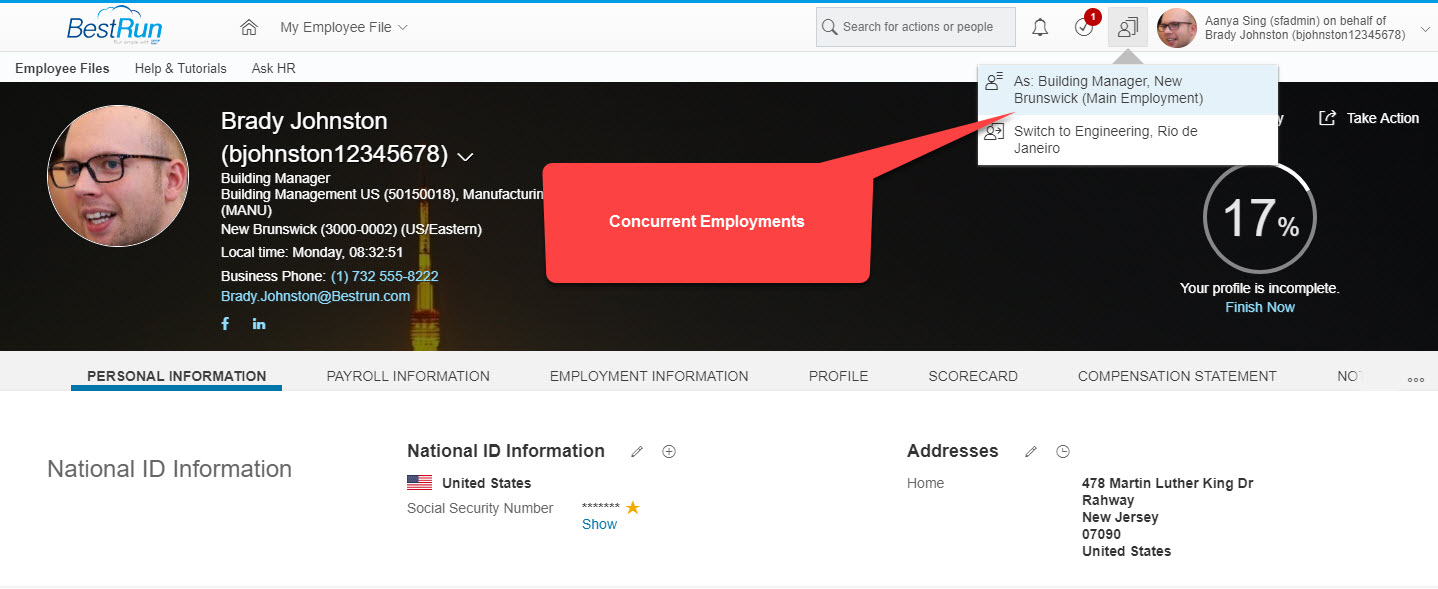Click the Building Manager job title text
The height and width of the screenshot is (589, 1438).
(275, 178)
